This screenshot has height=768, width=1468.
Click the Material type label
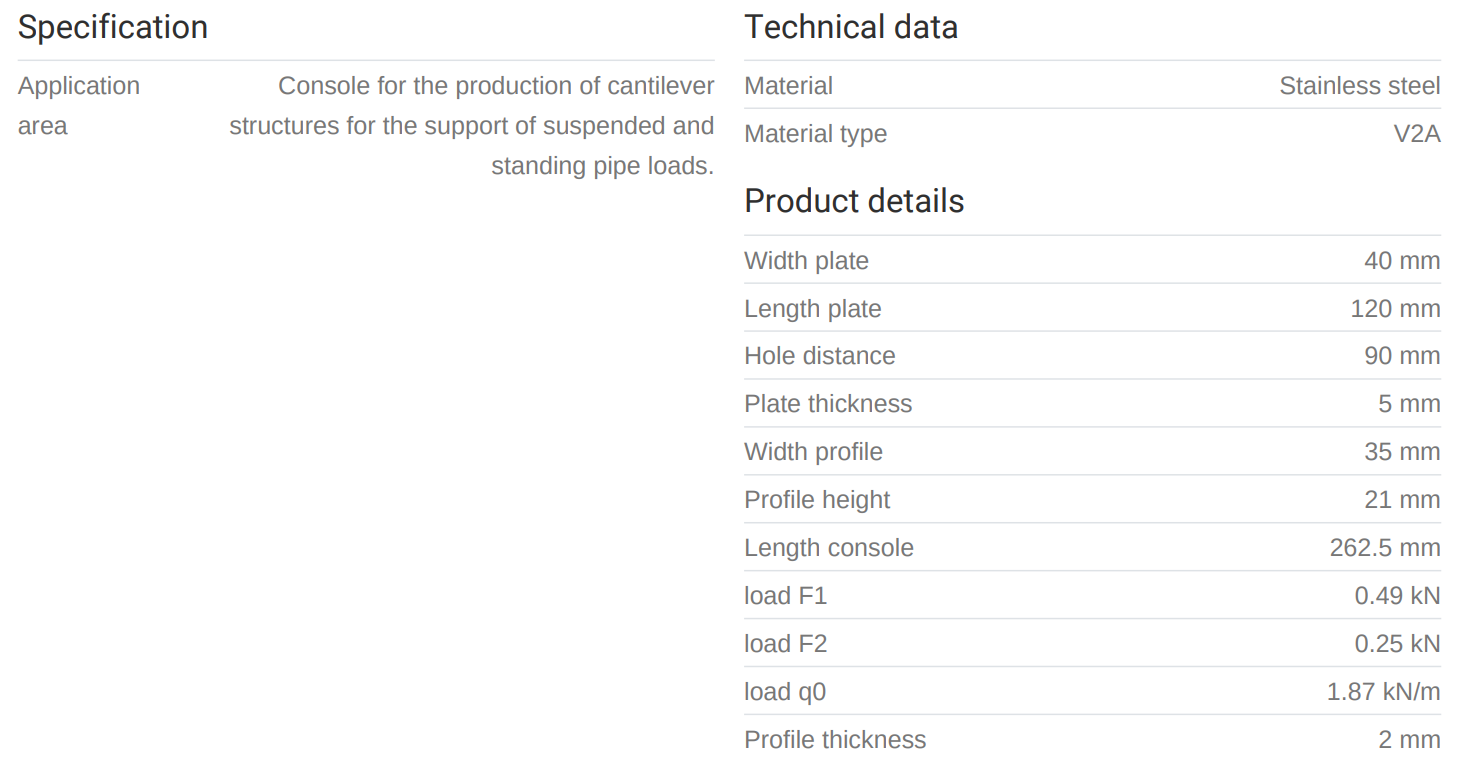[x=815, y=134]
